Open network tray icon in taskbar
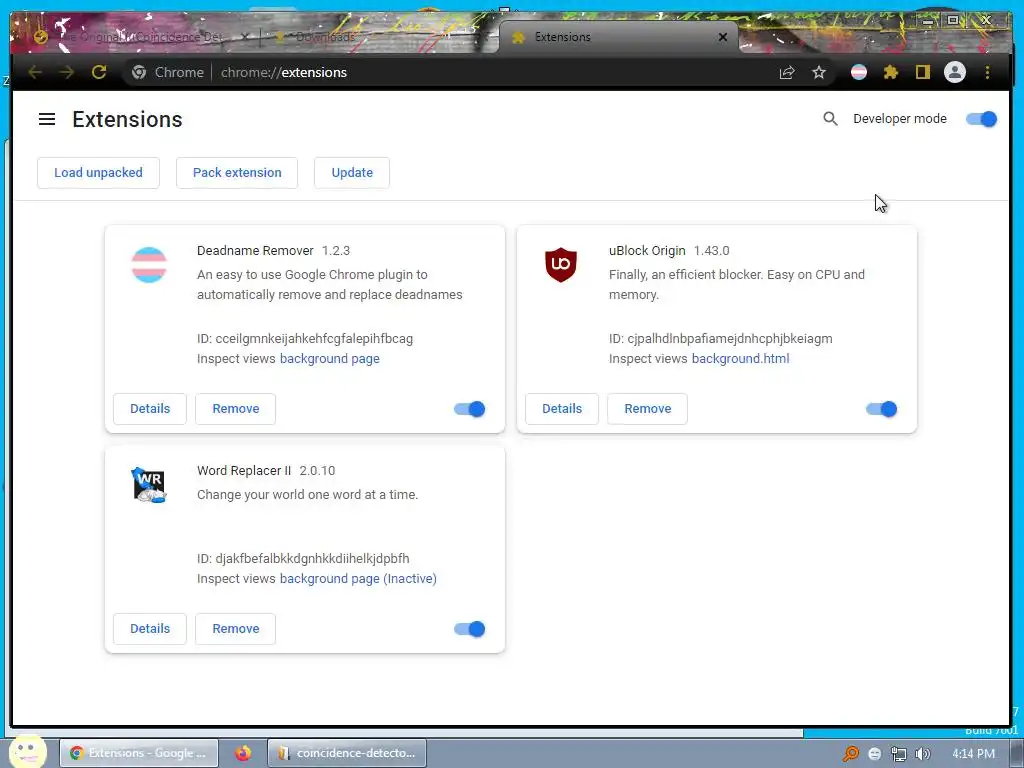This screenshot has width=1024, height=768. click(899, 754)
